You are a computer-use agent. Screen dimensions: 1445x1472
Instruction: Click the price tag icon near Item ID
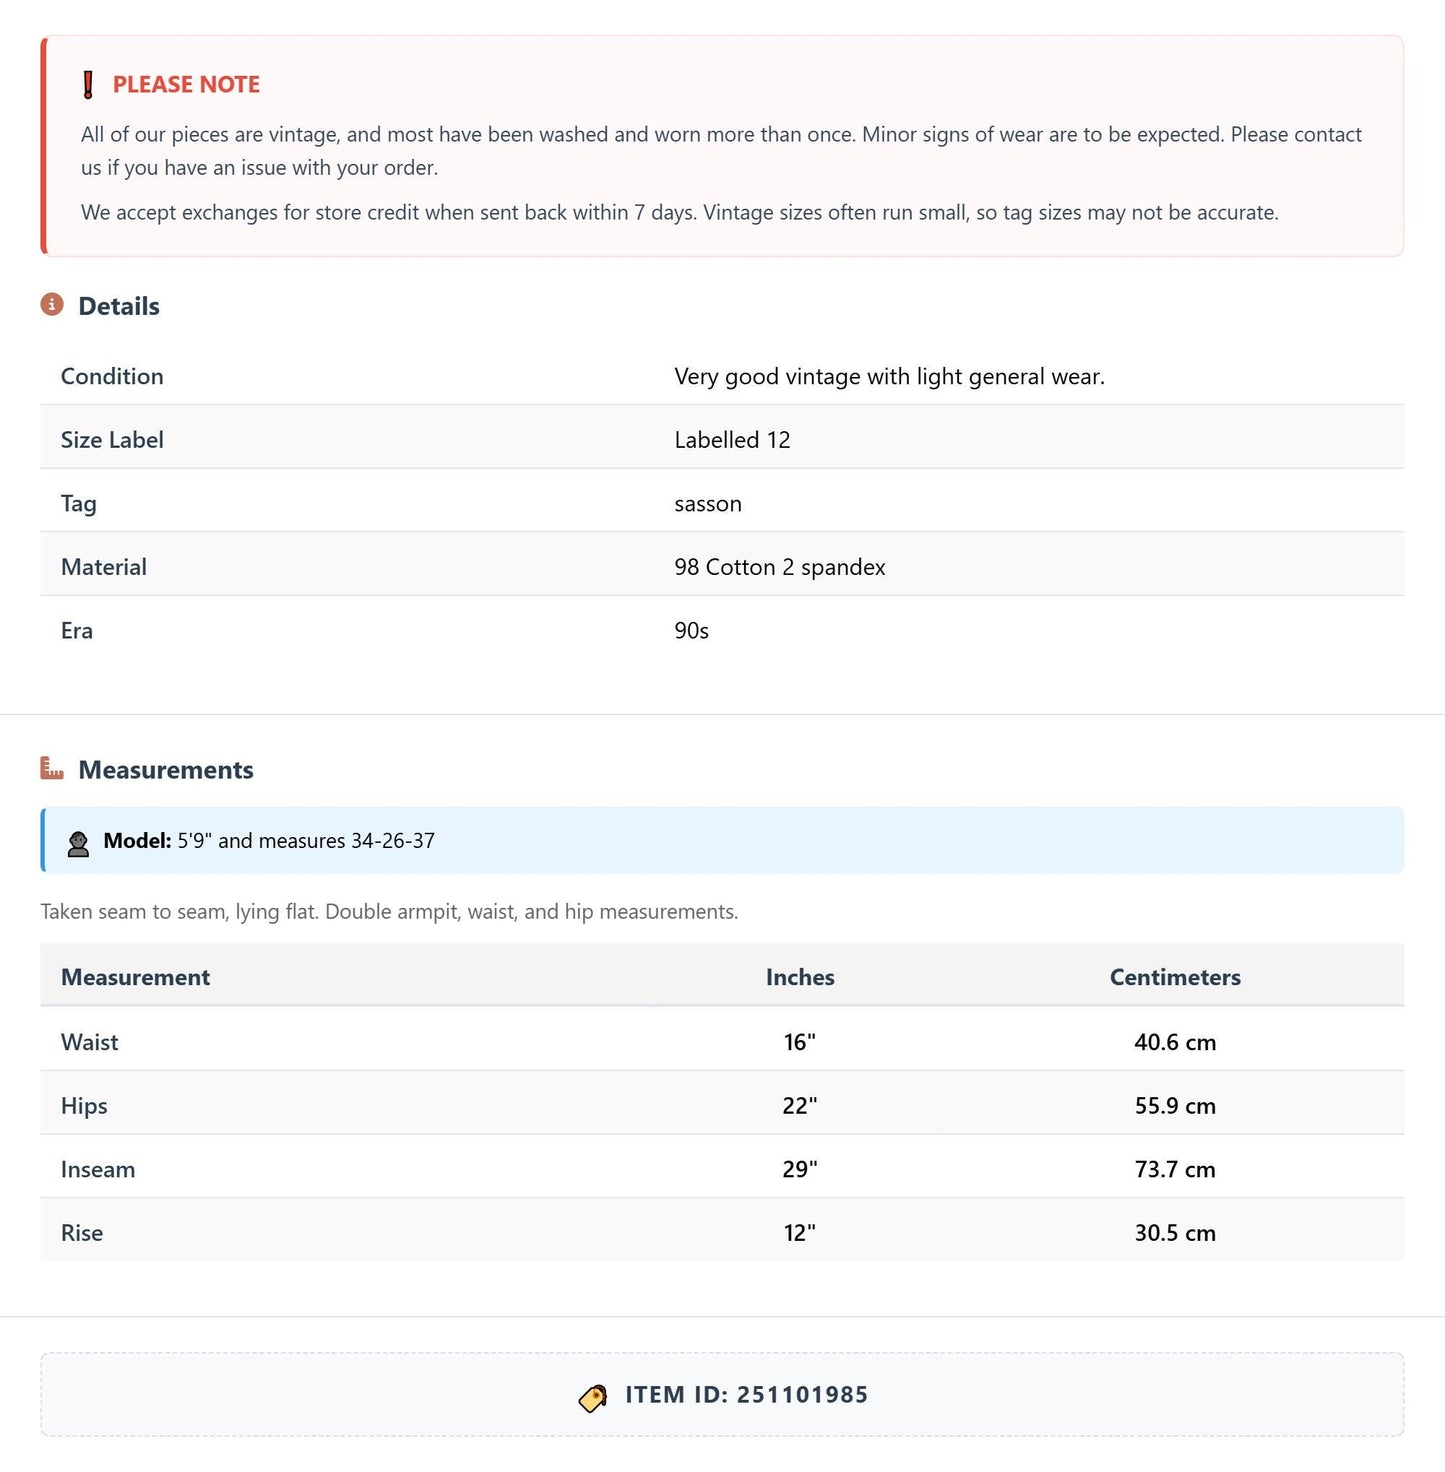click(x=593, y=1397)
